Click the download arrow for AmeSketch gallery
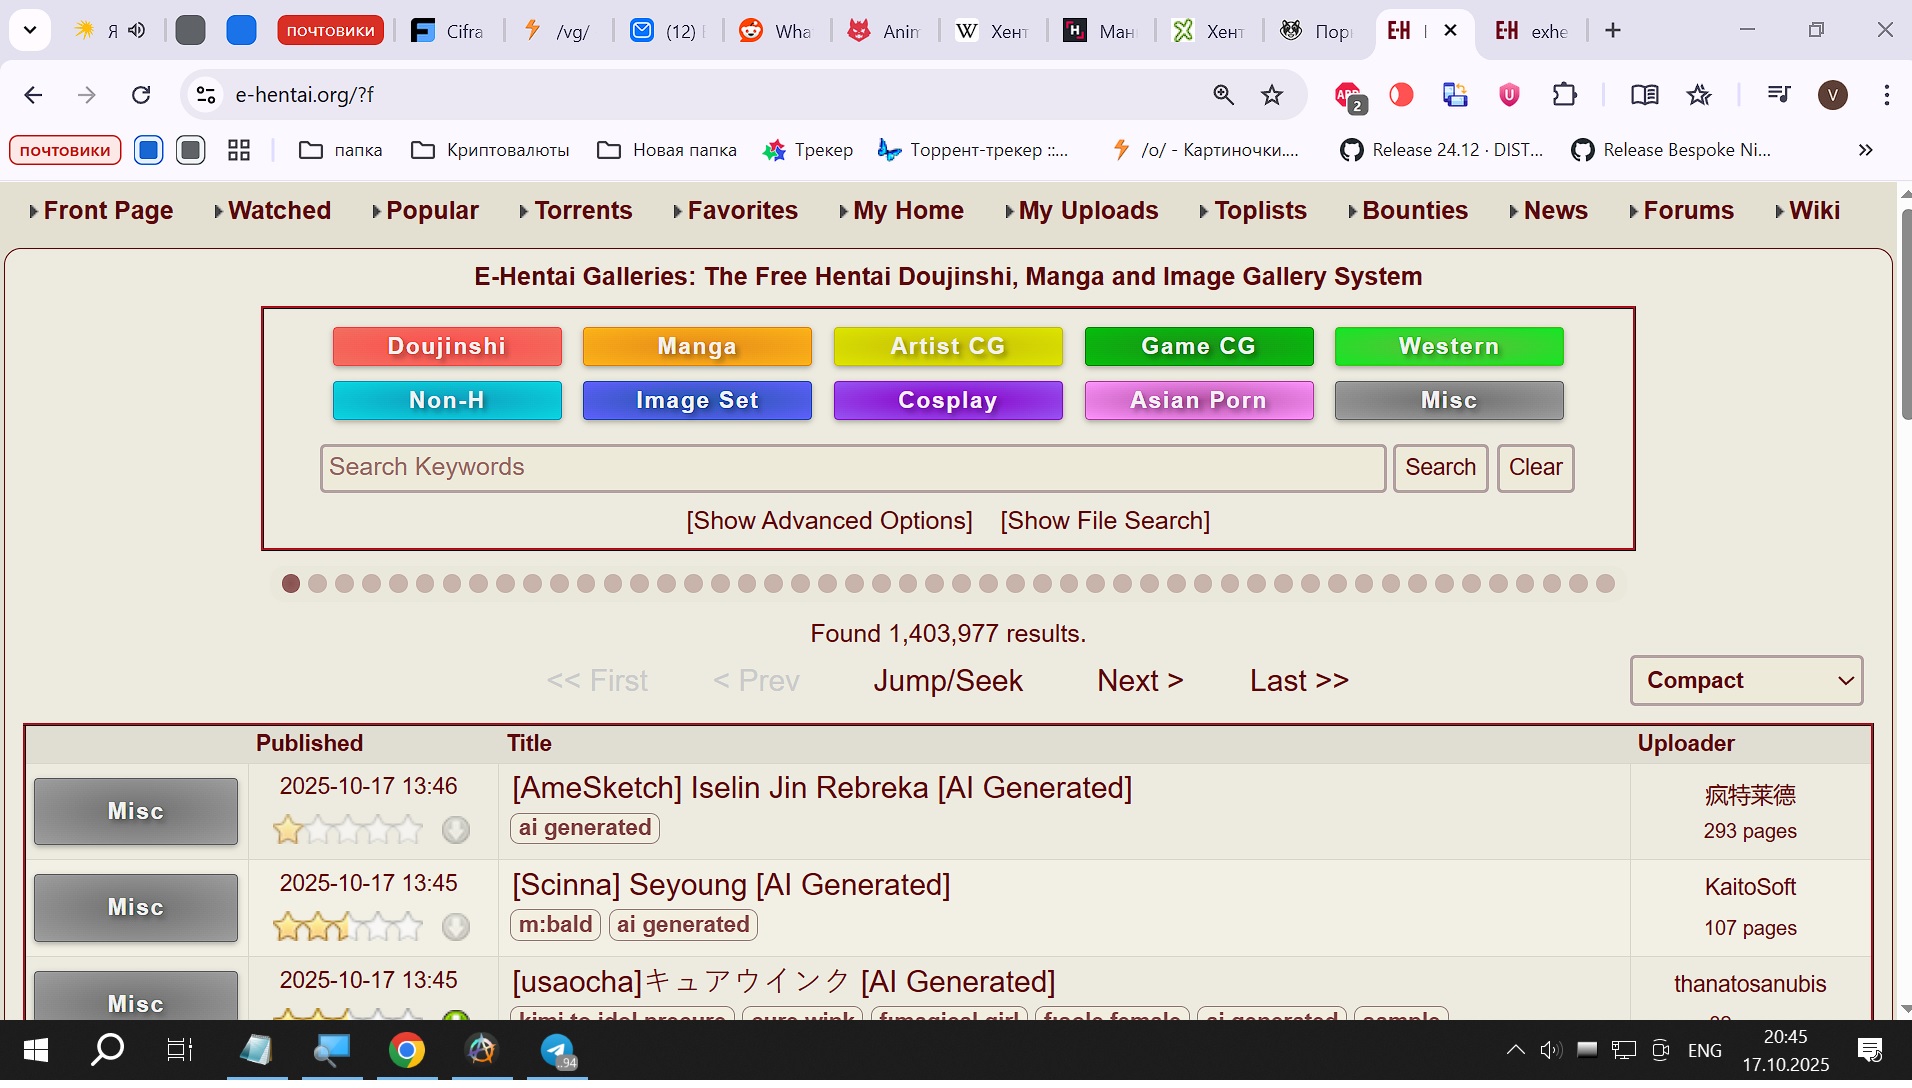Screen dimensions: 1912x1088 (x=456, y=829)
